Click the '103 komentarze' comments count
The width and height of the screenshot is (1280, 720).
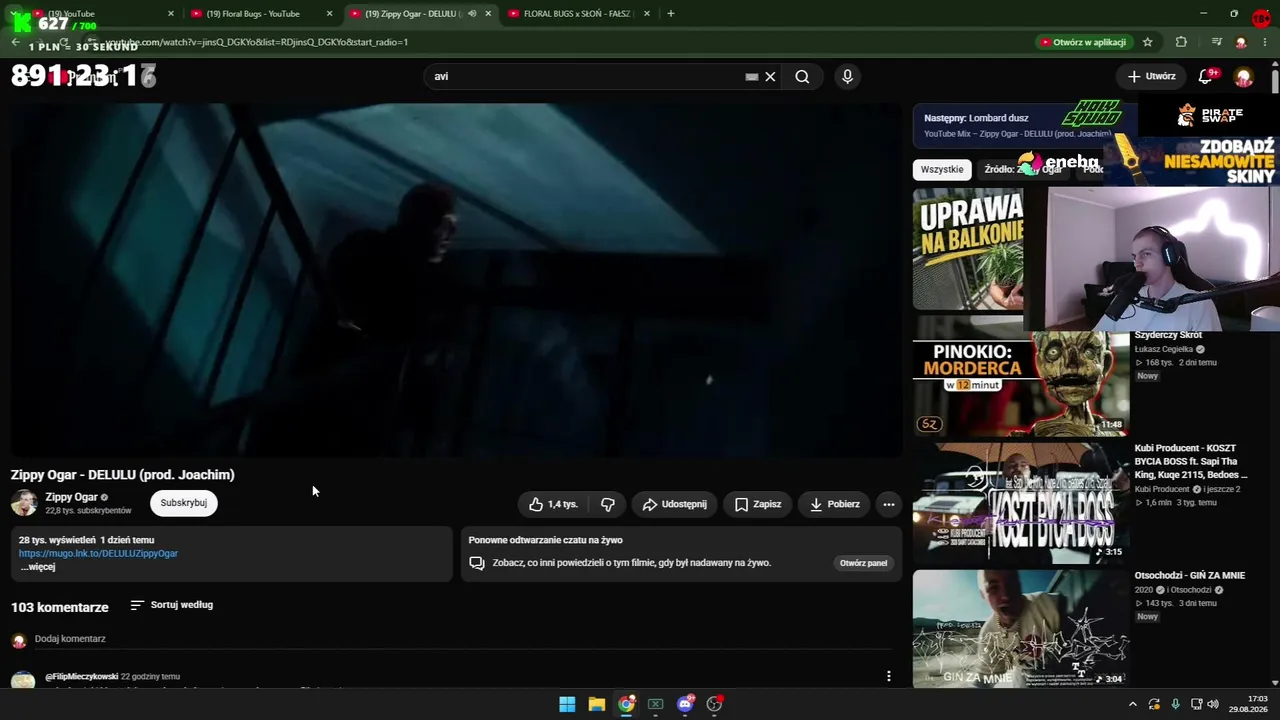(x=59, y=607)
